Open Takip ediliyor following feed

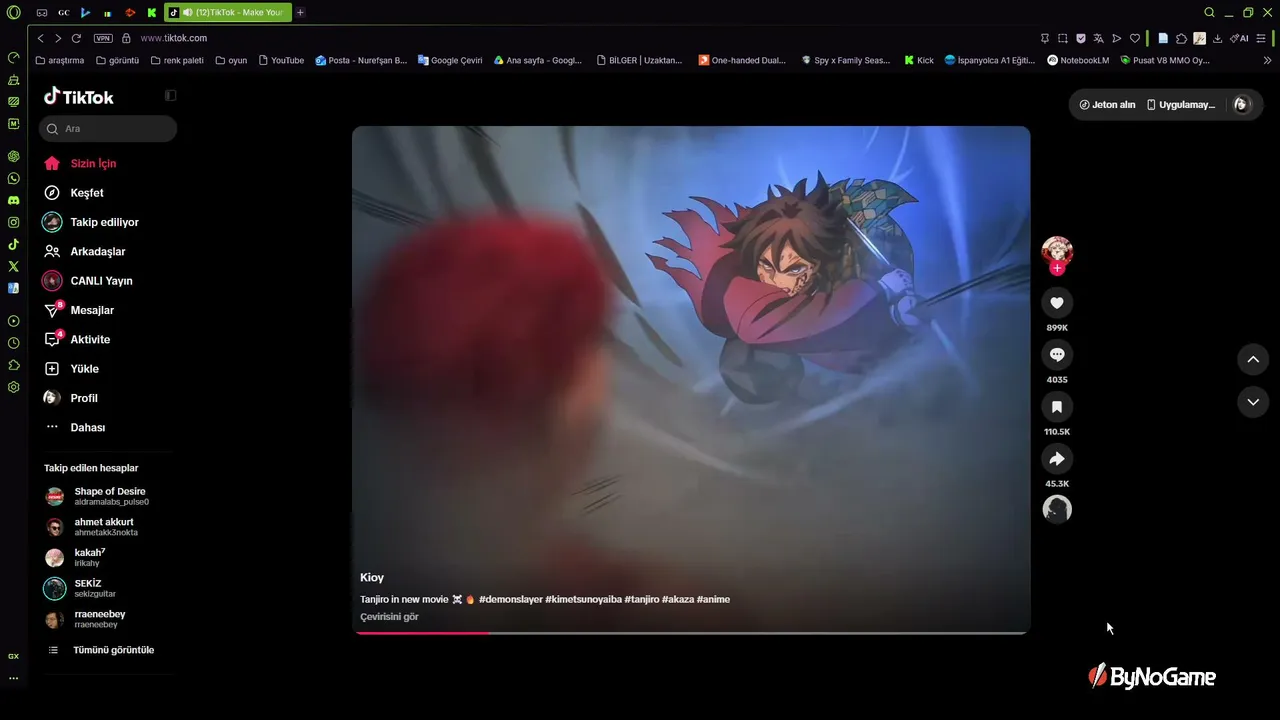tap(90, 222)
